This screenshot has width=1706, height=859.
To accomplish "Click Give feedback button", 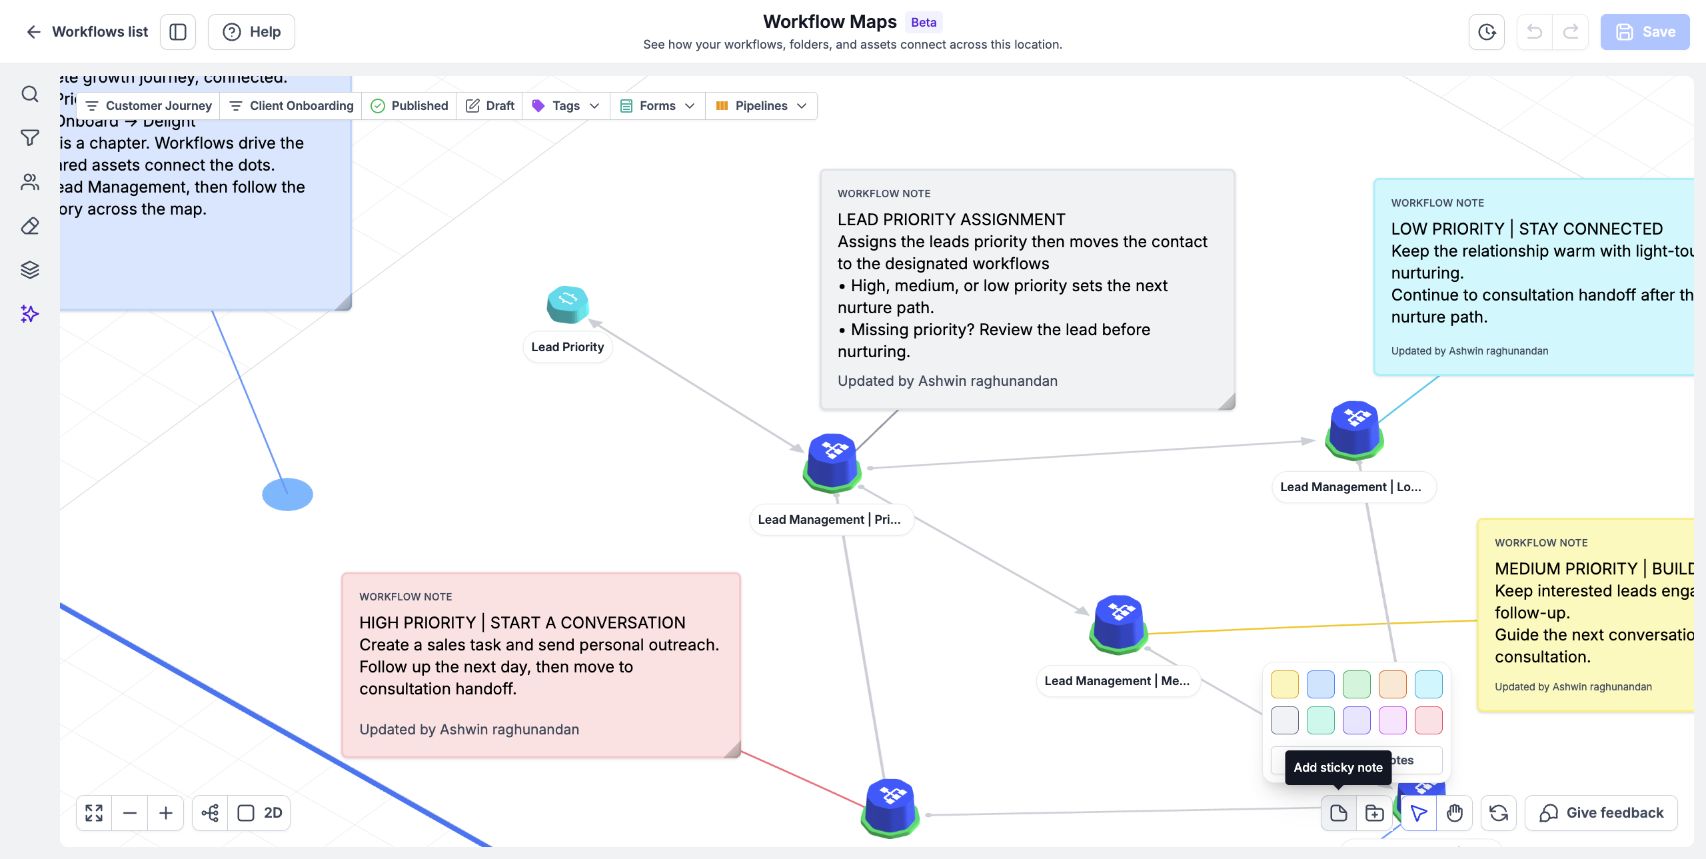I will (1601, 813).
